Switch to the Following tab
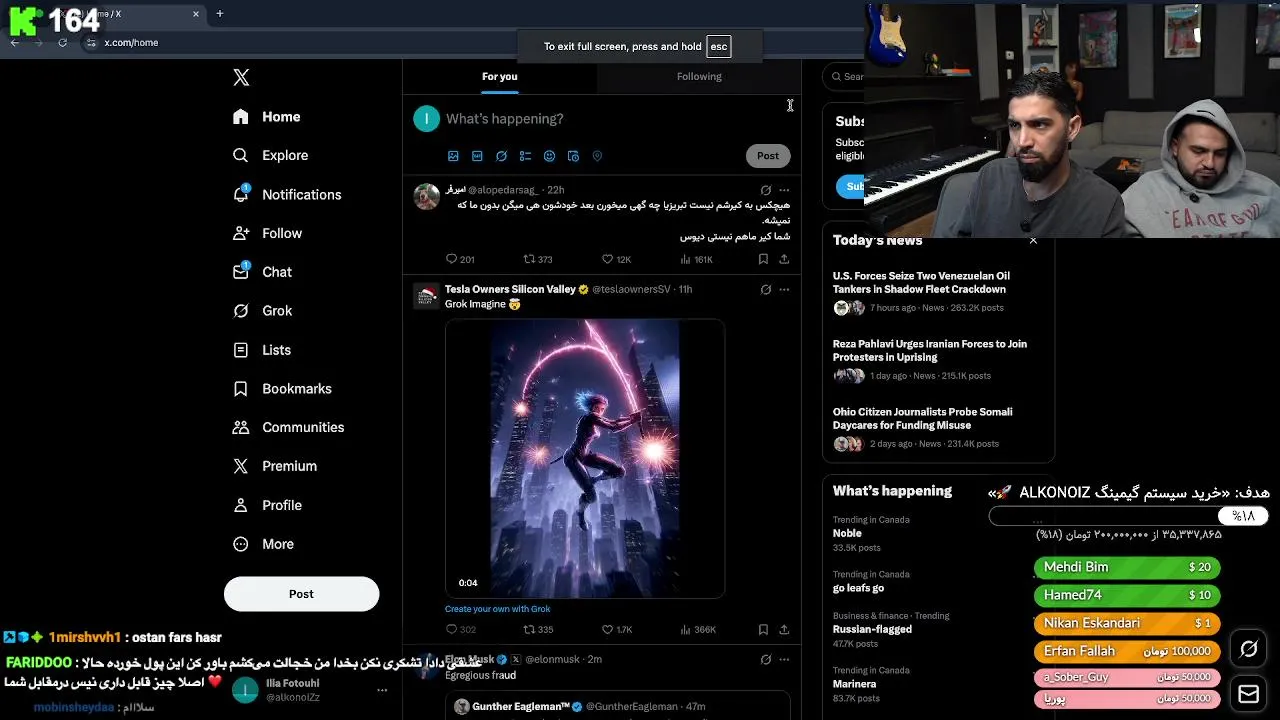Viewport: 1280px width, 720px height. (x=699, y=76)
